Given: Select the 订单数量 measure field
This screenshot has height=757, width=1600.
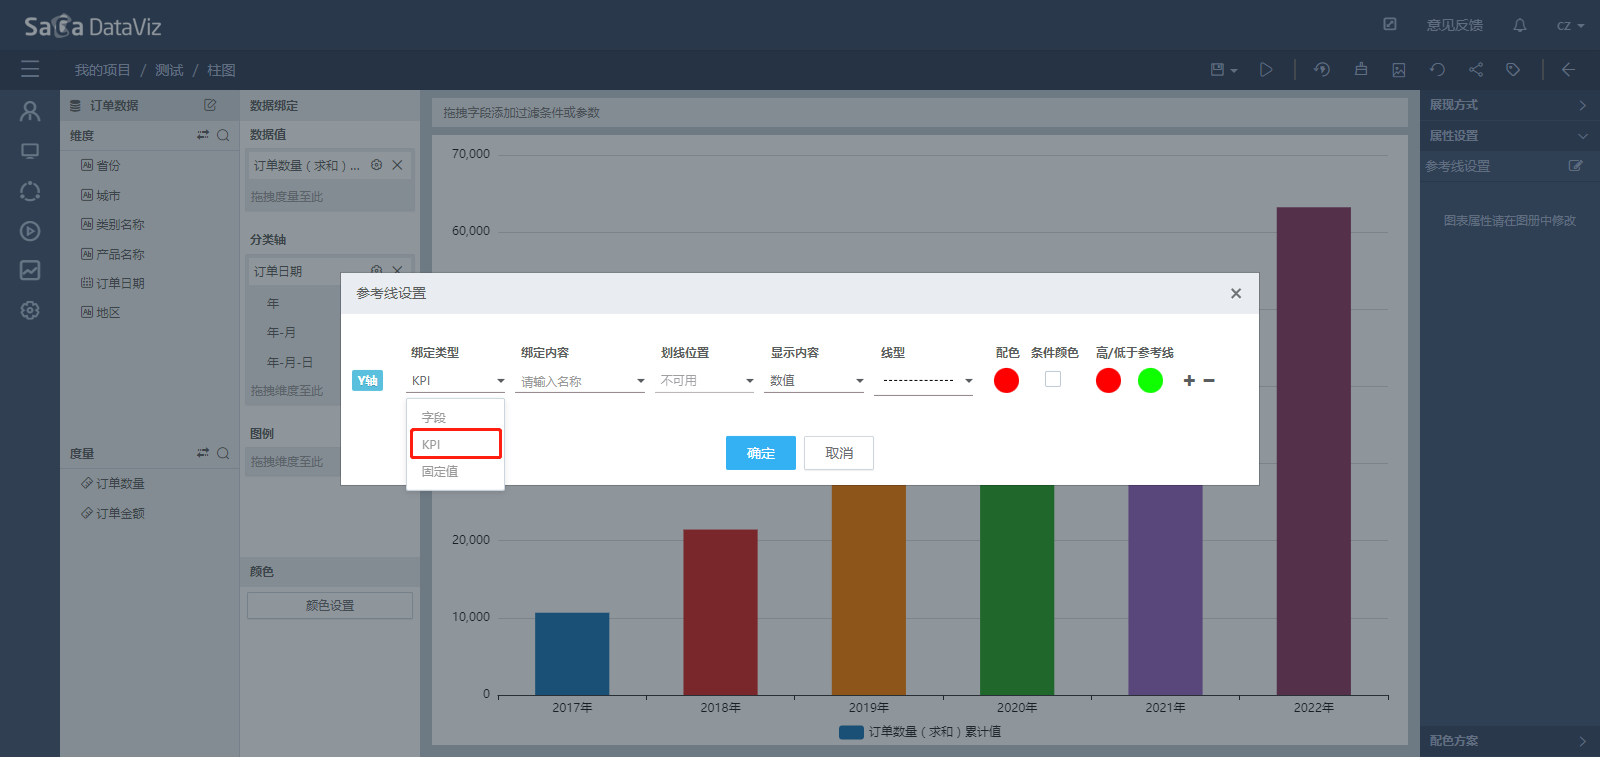Looking at the screenshot, I should pos(120,483).
